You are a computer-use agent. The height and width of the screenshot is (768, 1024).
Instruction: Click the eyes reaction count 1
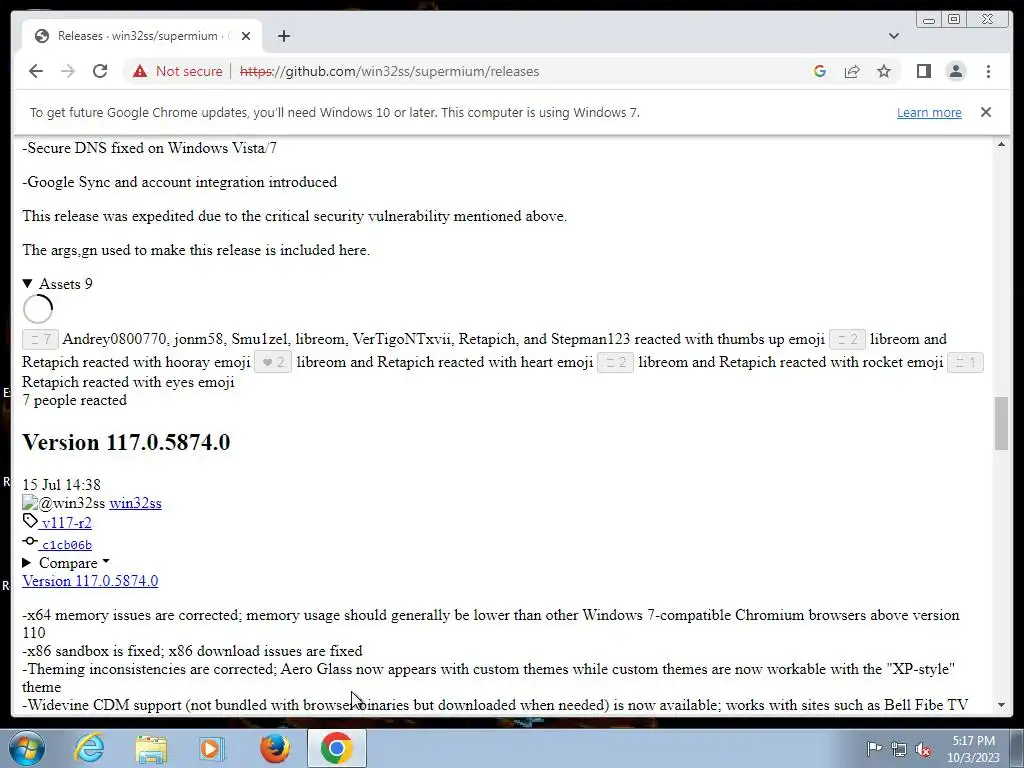(965, 362)
